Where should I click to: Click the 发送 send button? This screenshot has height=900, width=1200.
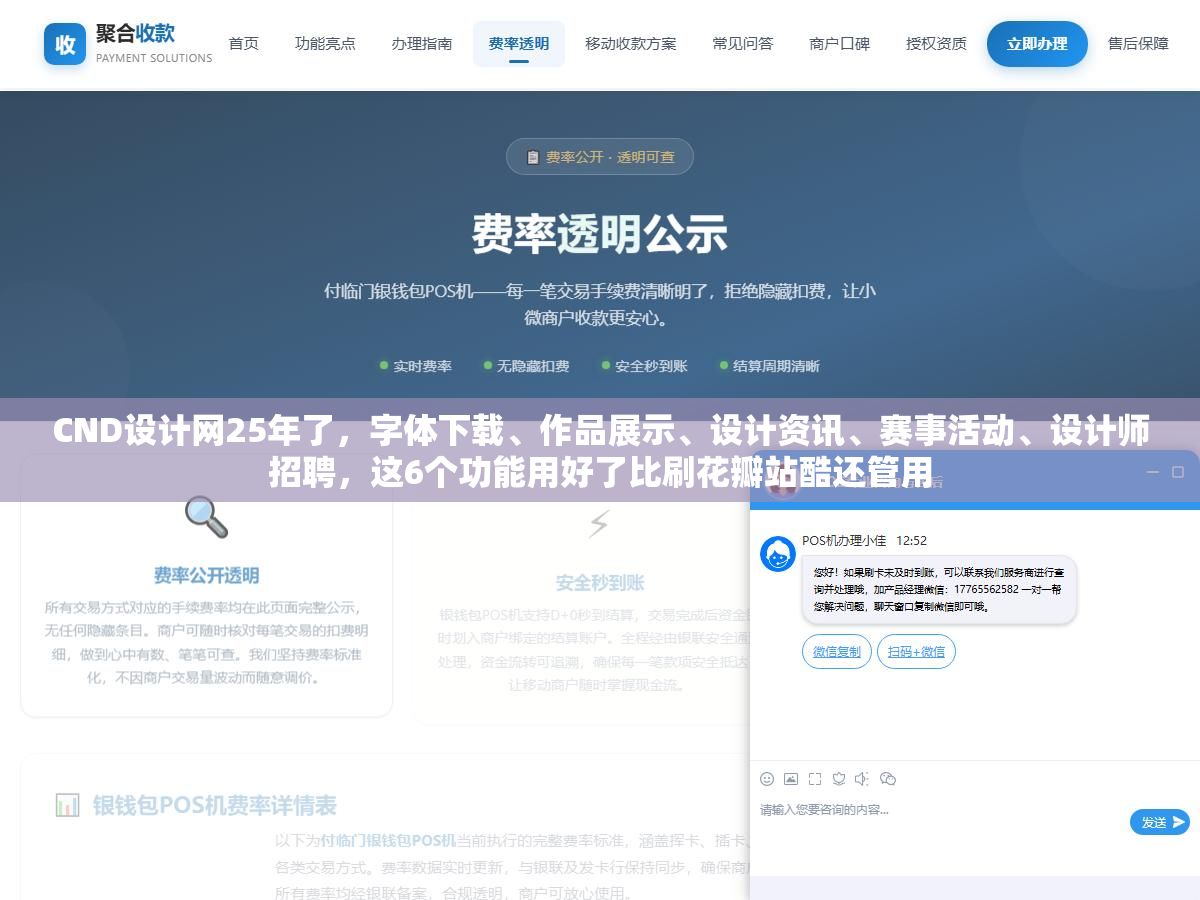point(1160,822)
